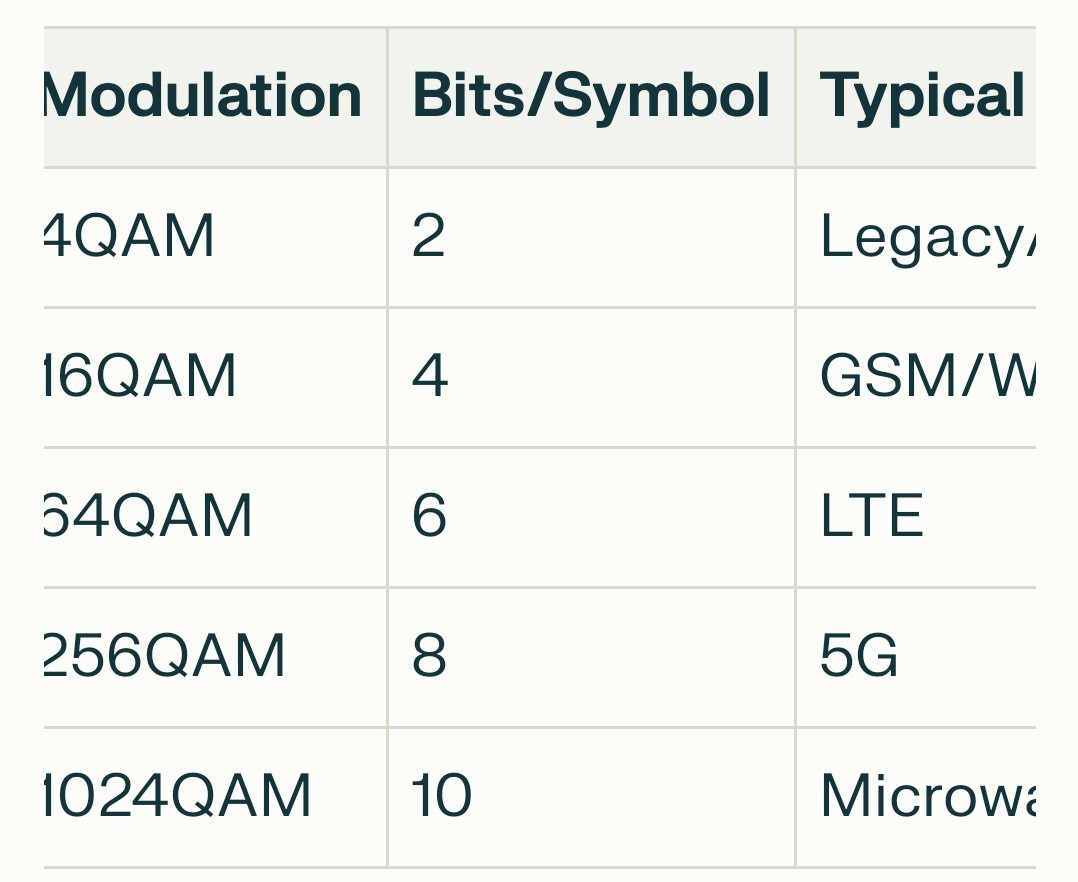Screen dimensions: 1078x882
Task: Click the Bits/Symbol column header
Action: [x=591, y=98]
